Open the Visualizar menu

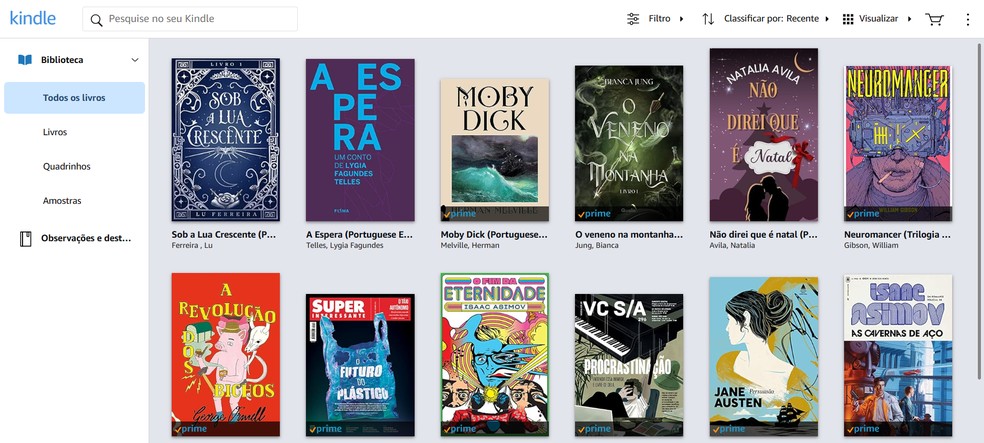pos(877,19)
